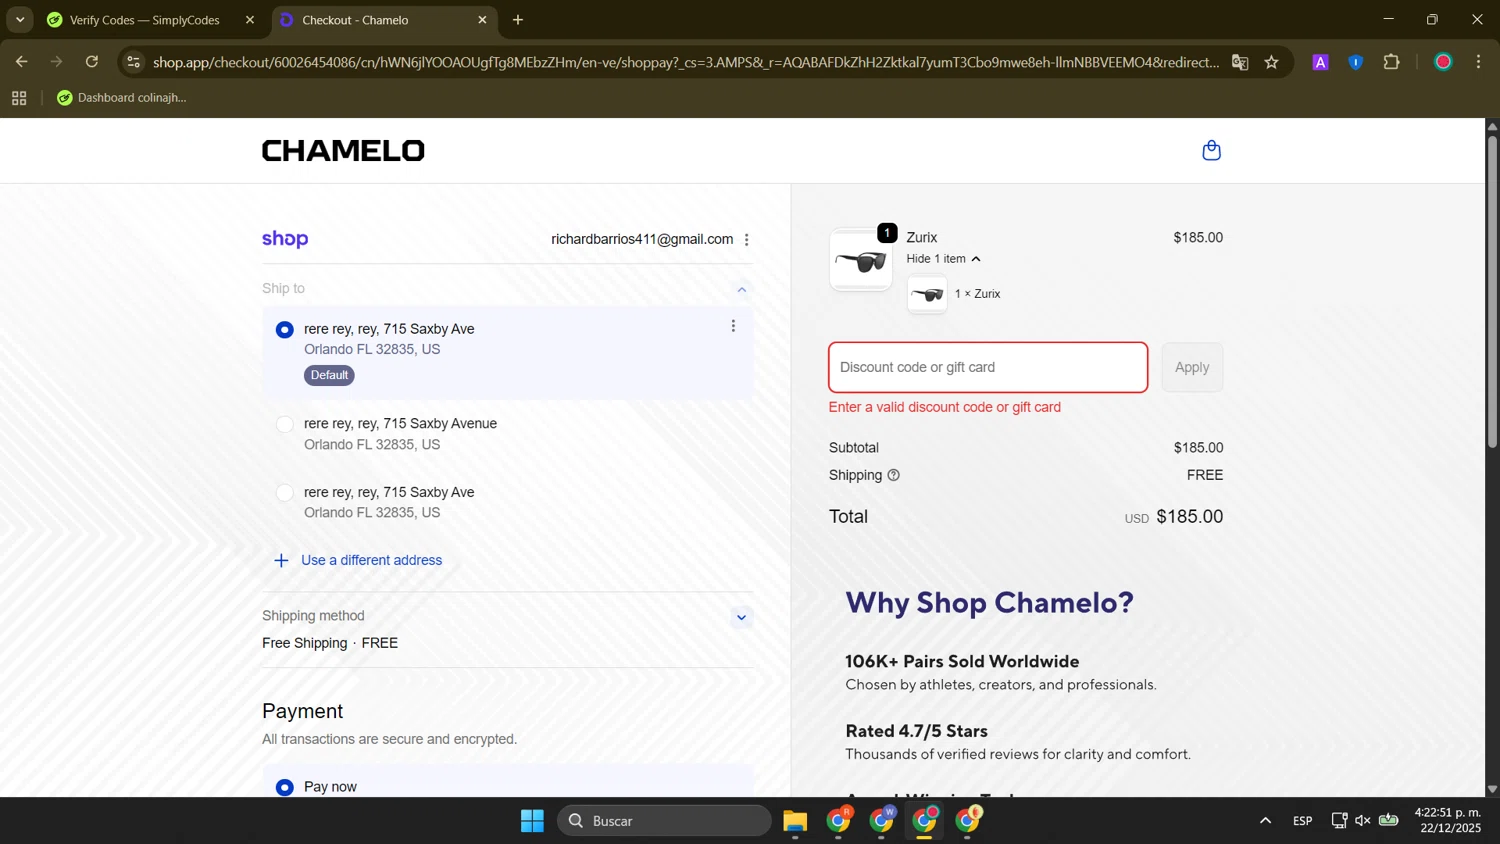Click the richardbarrios411@gmail.com email text
The height and width of the screenshot is (844, 1500).
coord(642,240)
